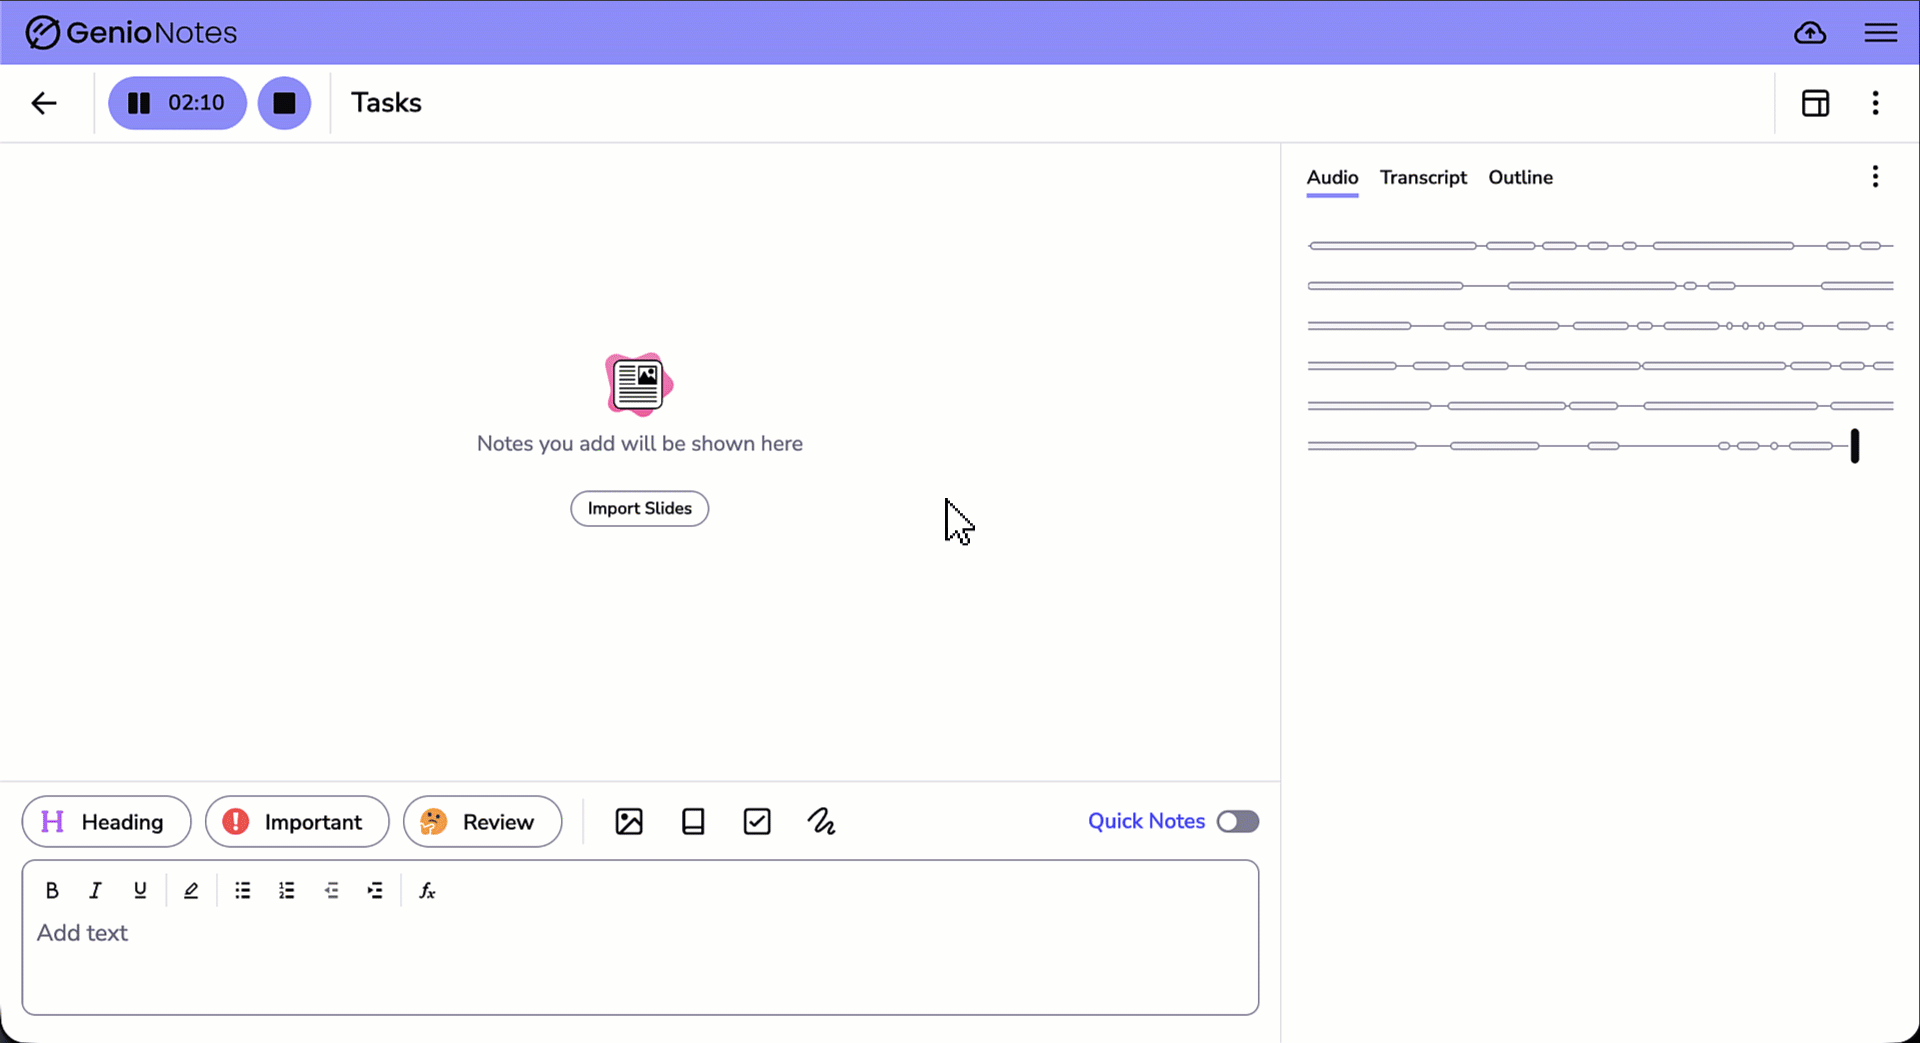Toggle bold formatting
This screenshot has width=1920, height=1043.
(52, 891)
